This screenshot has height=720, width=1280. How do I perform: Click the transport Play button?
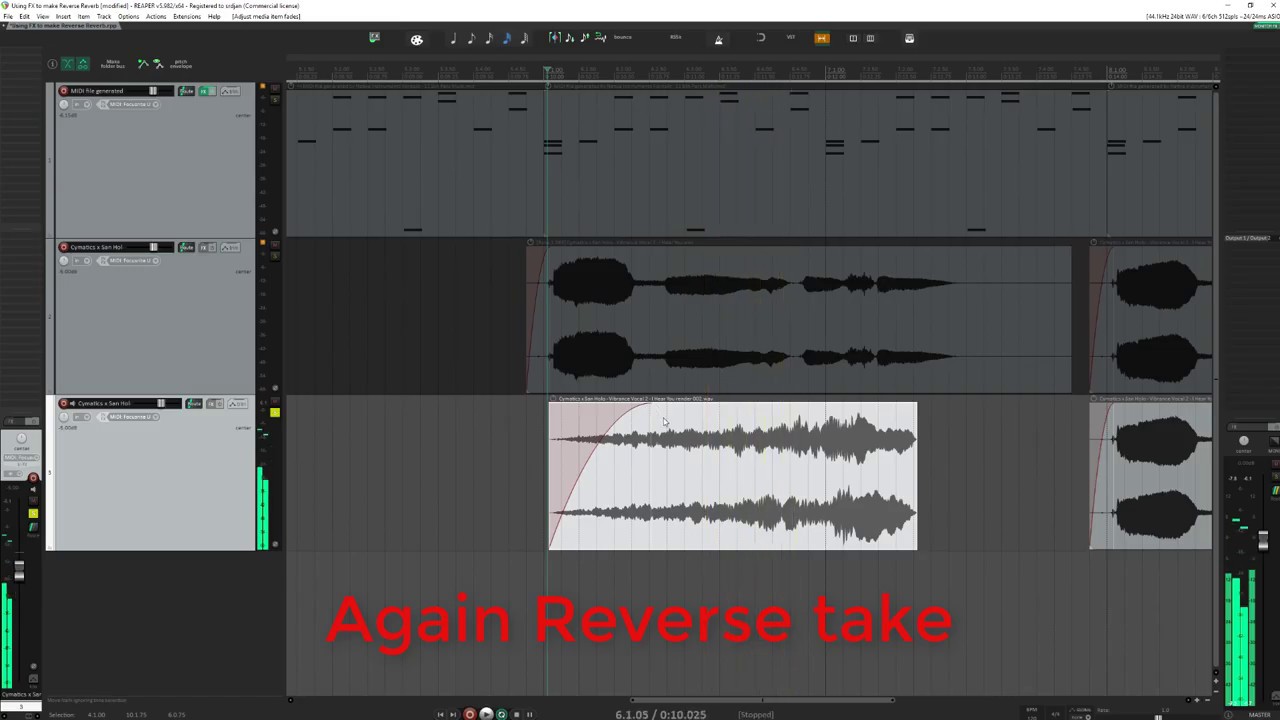click(486, 714)
